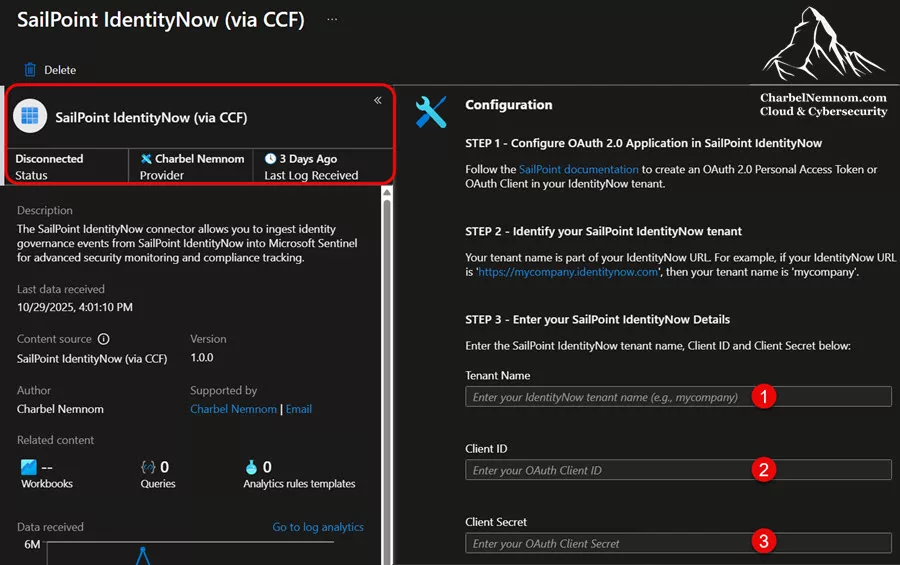Click the data received chart peak marker
This screenshot has height=565, width=900.
(x=142, y=549)
